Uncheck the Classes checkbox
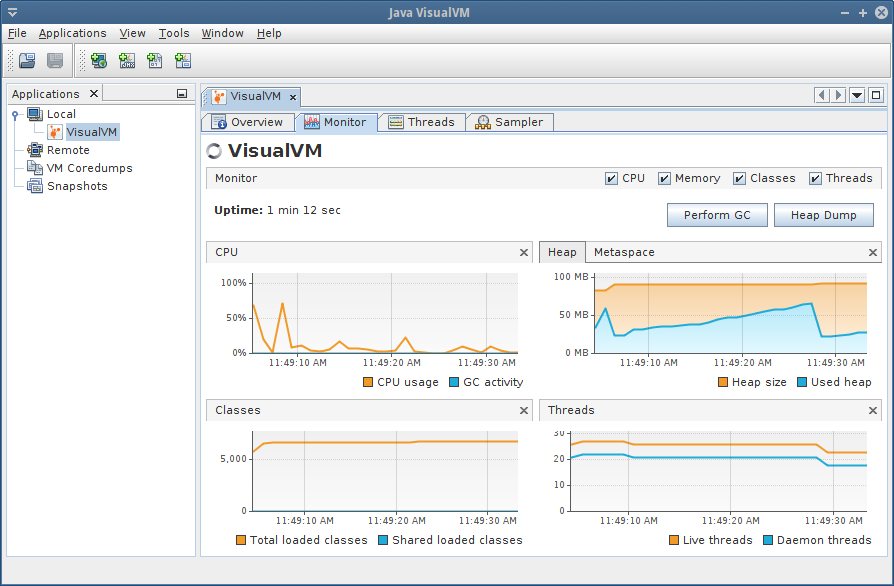This screenshot has height=586, width=894. click(739, 178)
